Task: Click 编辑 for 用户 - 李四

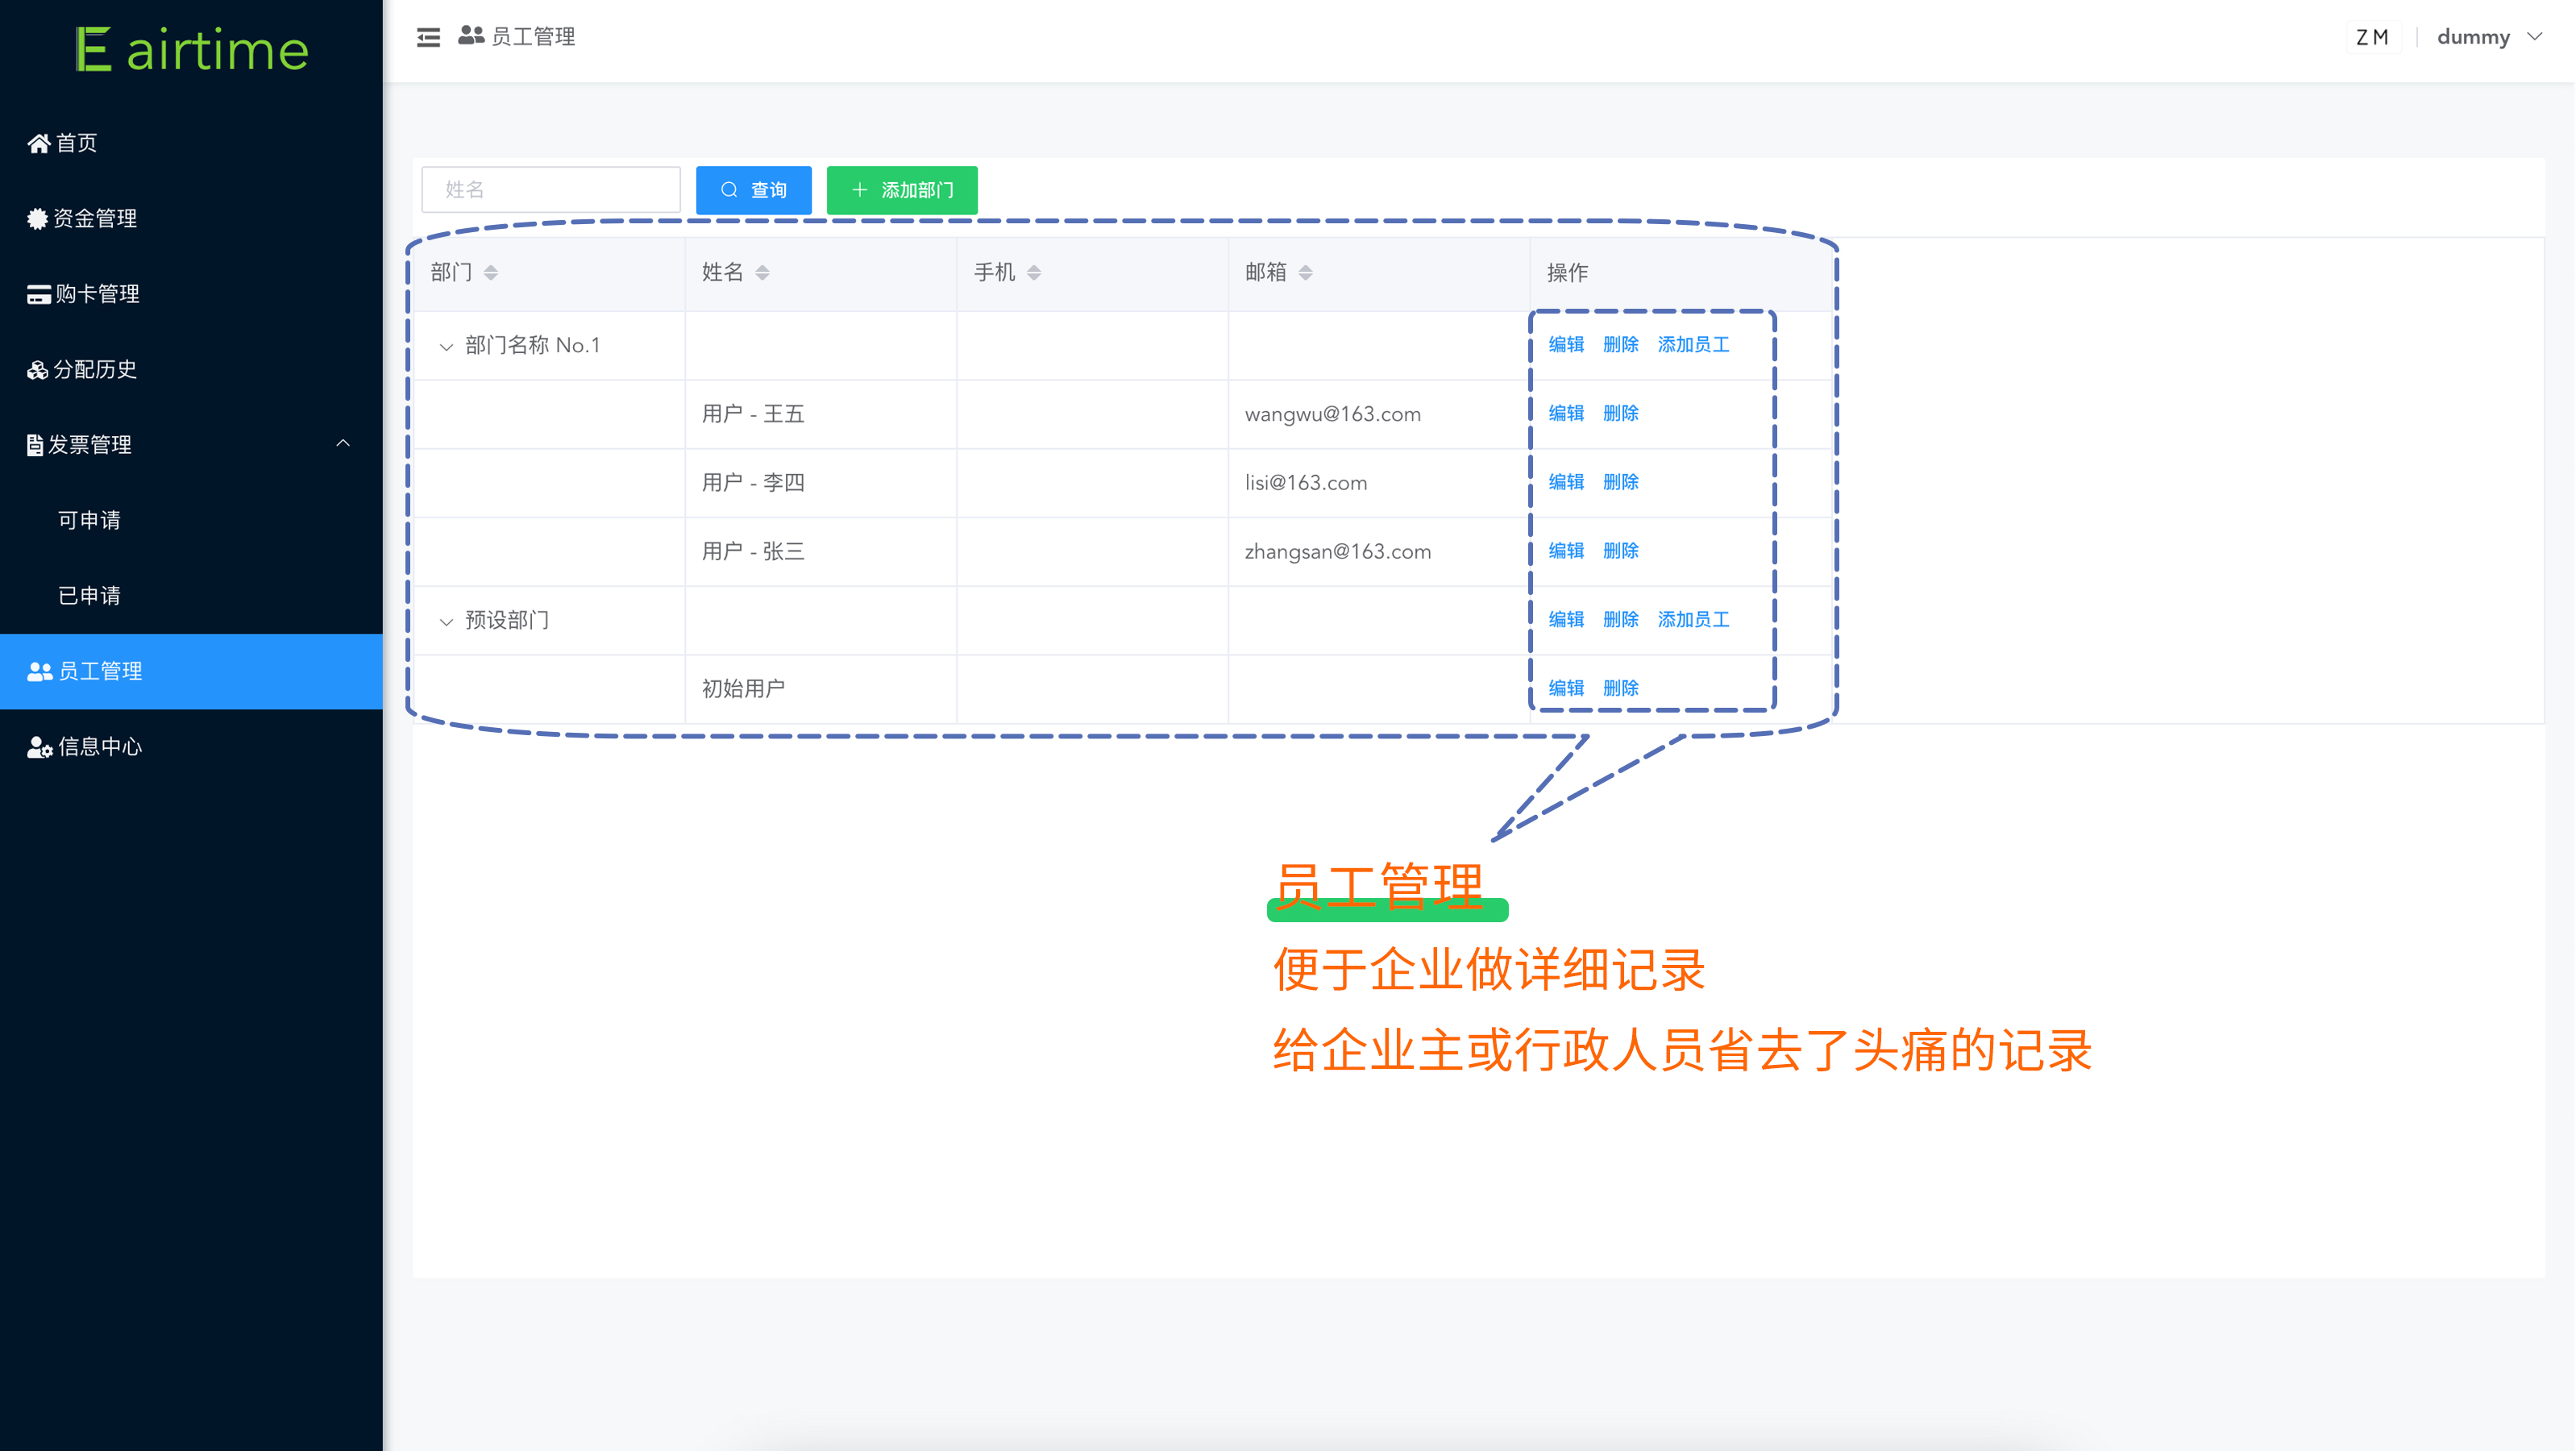Action: (1566, 483)
